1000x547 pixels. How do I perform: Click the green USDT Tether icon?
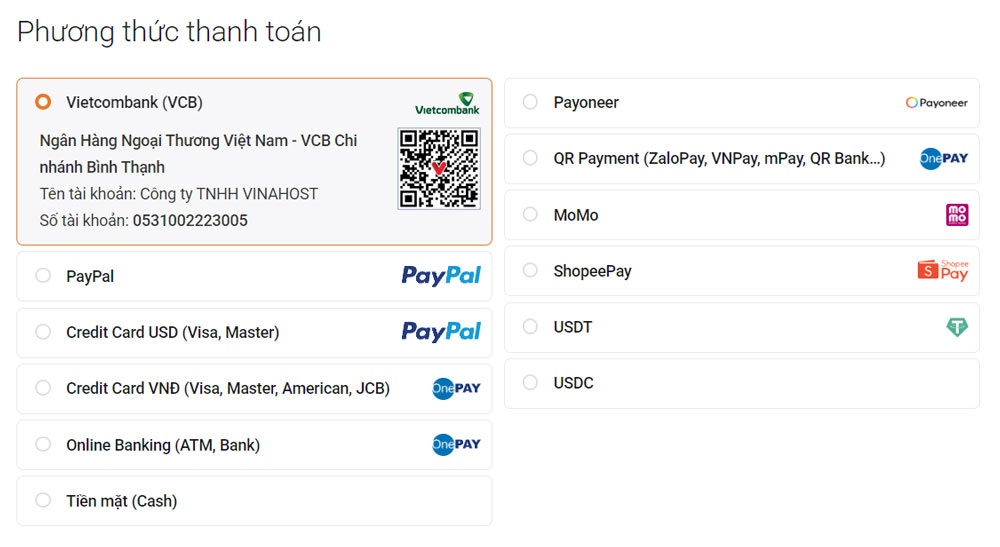[x=957, y=327]
